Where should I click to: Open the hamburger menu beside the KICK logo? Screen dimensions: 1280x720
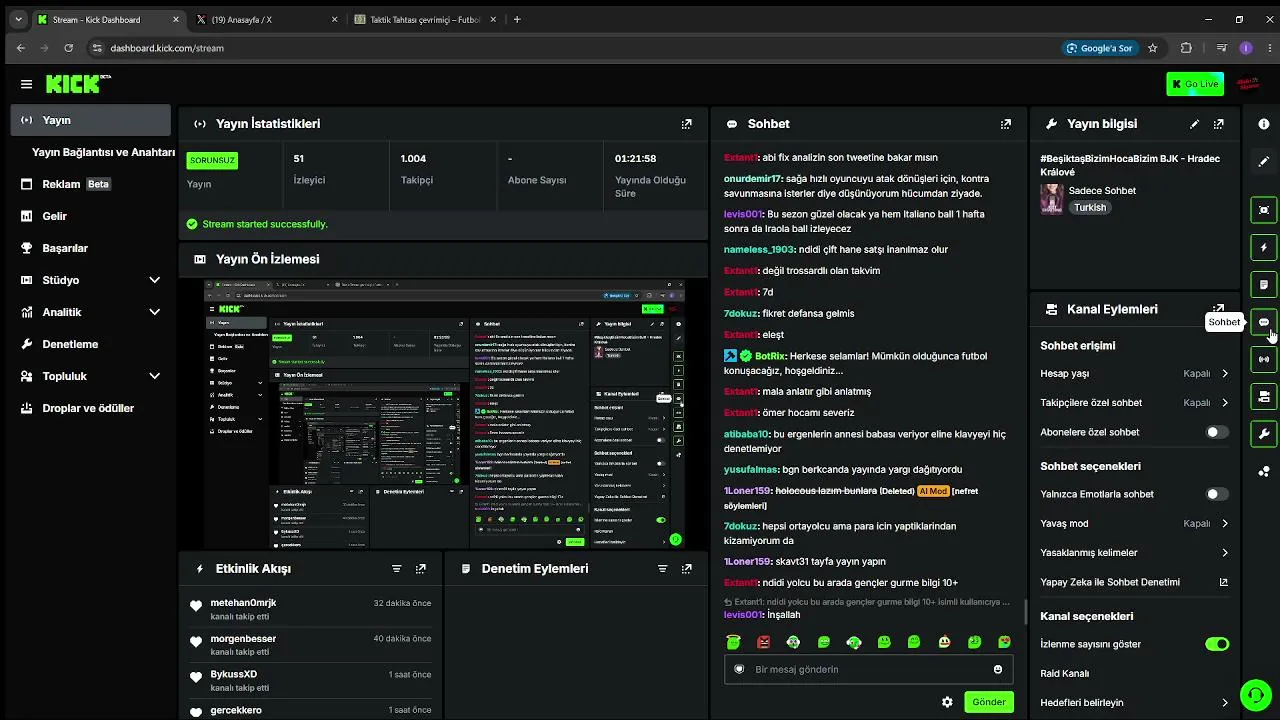coord(26,84)
